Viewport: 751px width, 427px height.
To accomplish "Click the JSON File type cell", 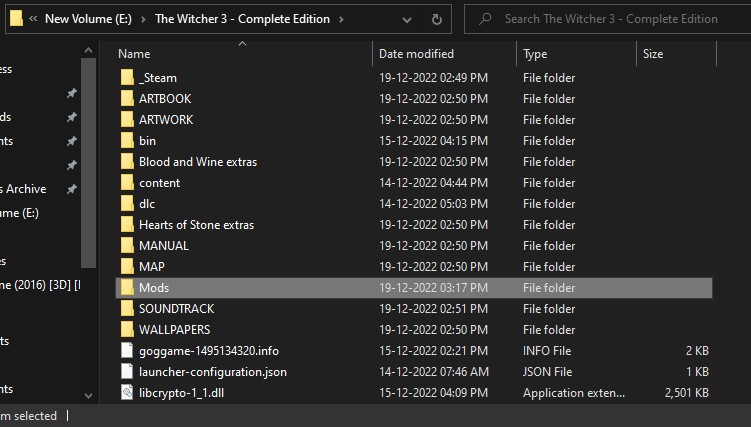I will point(547,372).
